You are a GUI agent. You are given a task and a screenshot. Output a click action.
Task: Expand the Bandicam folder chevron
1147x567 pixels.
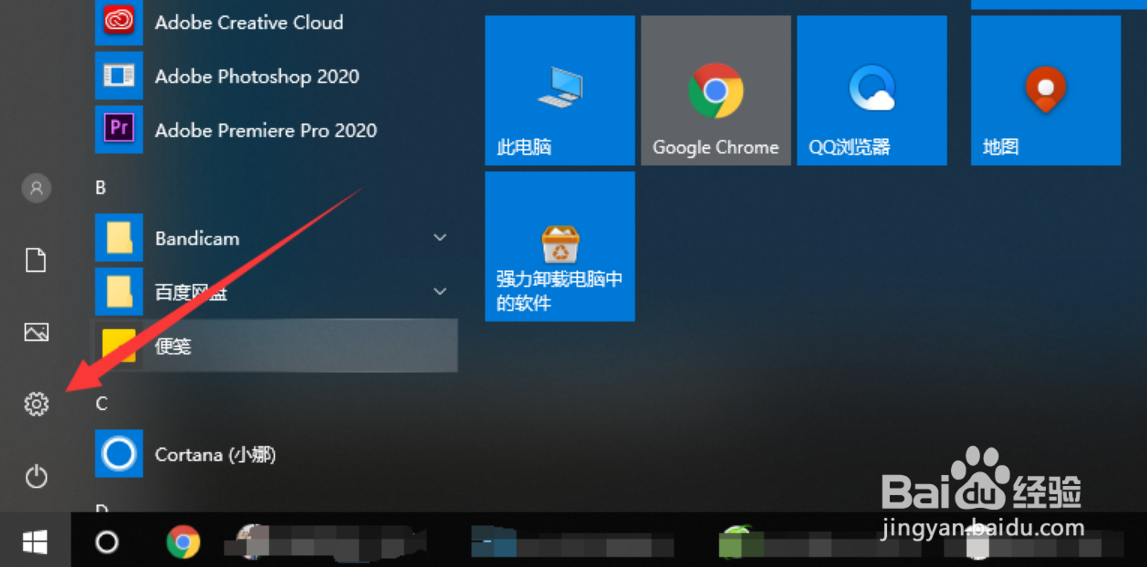pos(440,238)
